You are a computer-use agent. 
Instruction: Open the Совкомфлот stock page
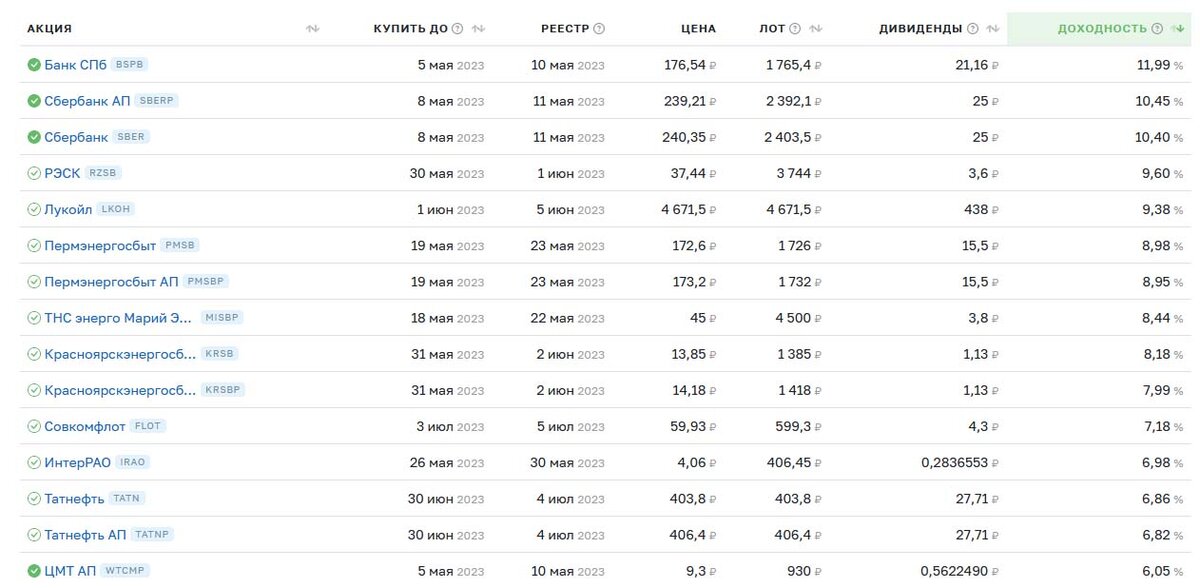pos(85,427)
